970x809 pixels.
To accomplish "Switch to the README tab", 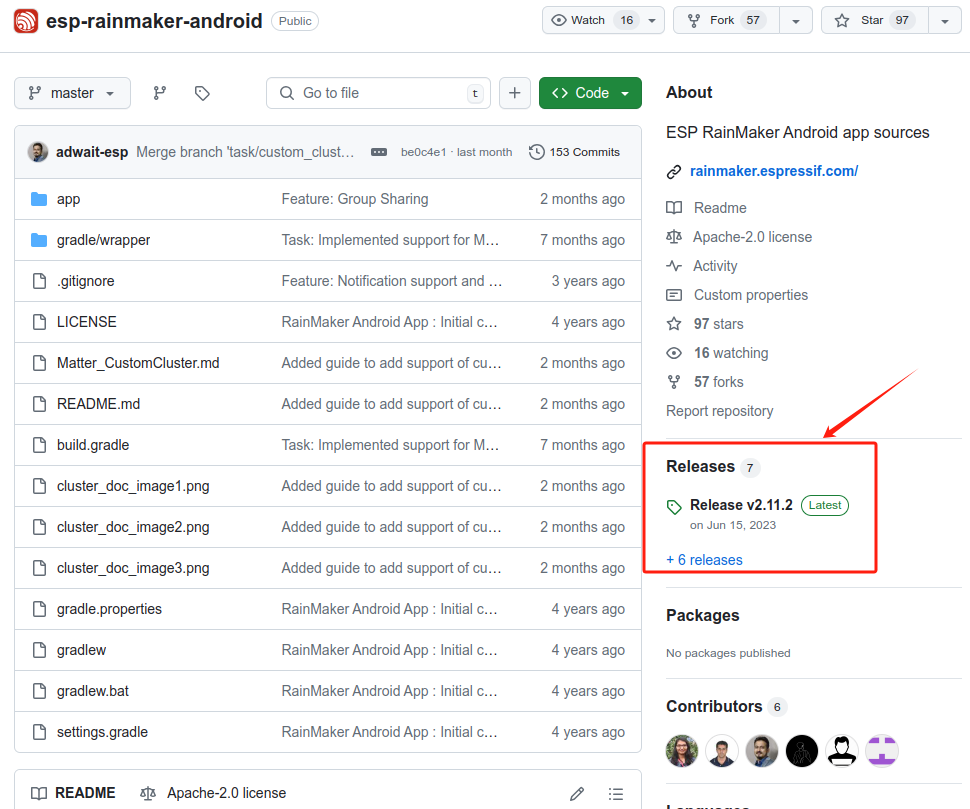I will point(73,793).
